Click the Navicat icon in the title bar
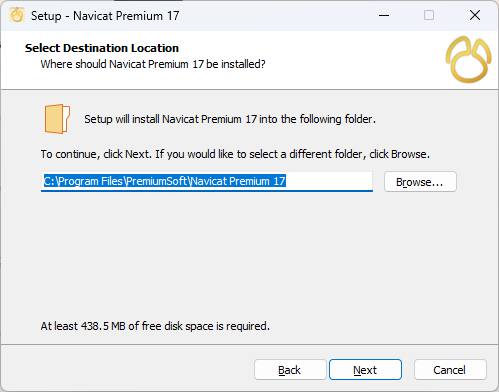Image resolution: width=499 pixels, height=392 pixels. [x=17, y=15]
